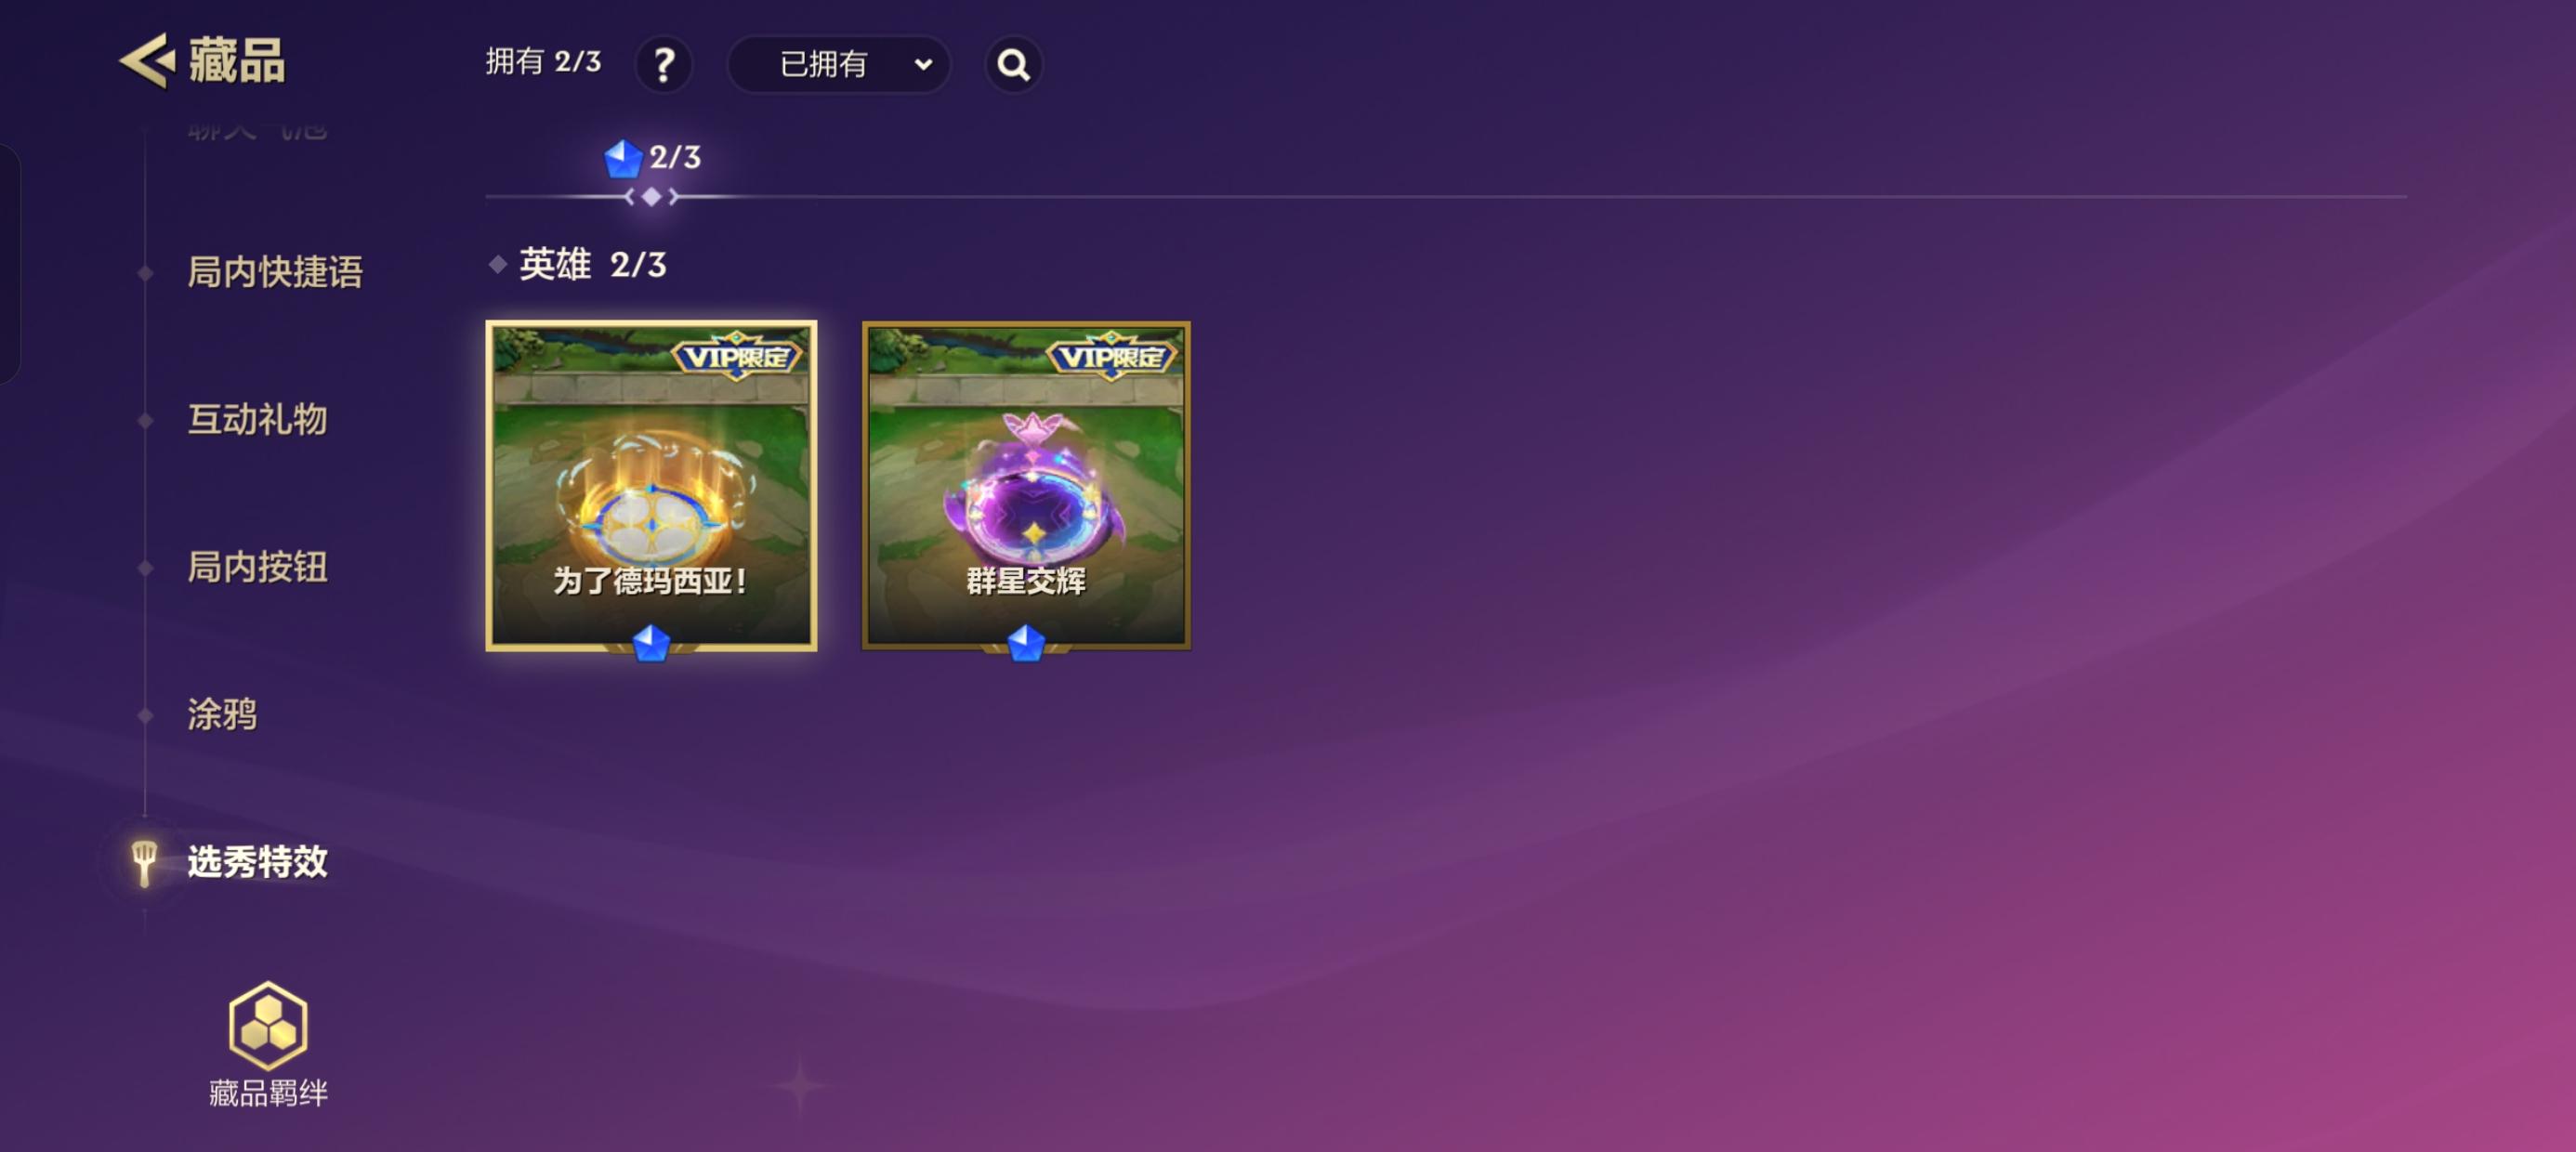The image size is (2576, 1152).
Task: Click the back arrow next to 藏品
Action: point(147,61)
